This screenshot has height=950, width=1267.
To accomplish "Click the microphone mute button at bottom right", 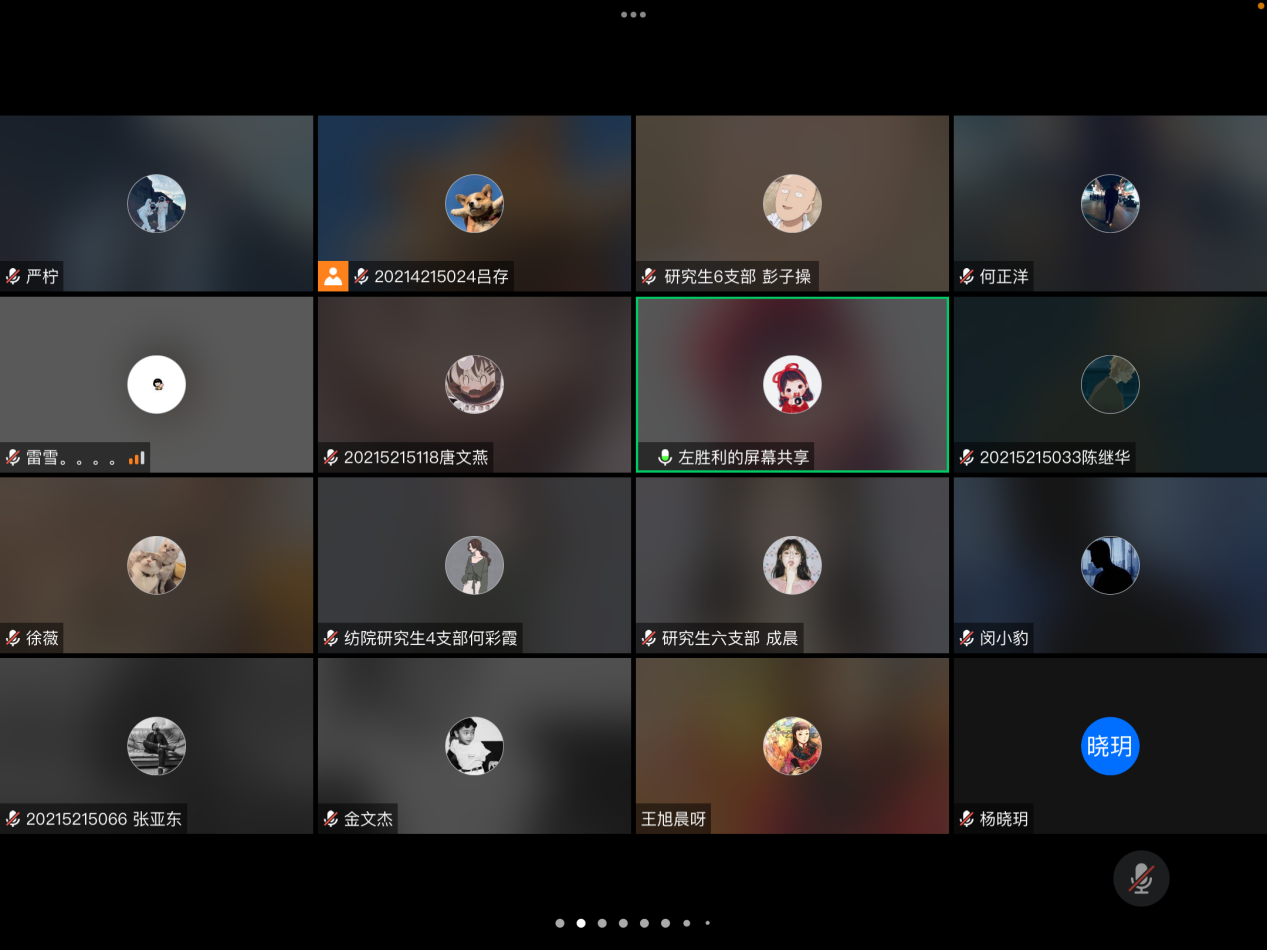I will coord(1140,878).
